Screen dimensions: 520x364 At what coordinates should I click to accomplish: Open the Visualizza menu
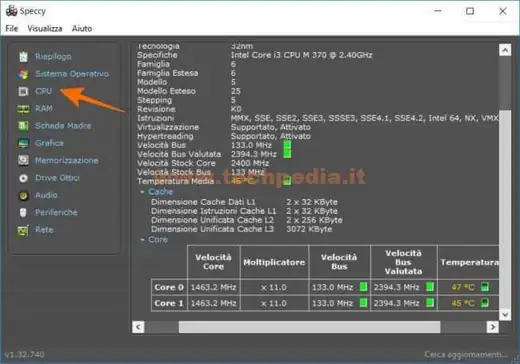click(x=45, y=29)
